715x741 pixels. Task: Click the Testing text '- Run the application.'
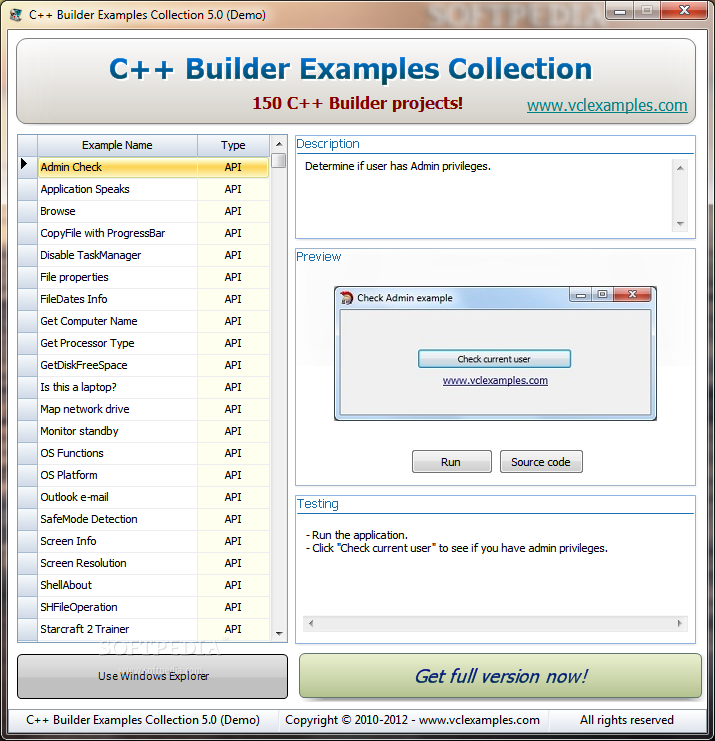(357, 535)
